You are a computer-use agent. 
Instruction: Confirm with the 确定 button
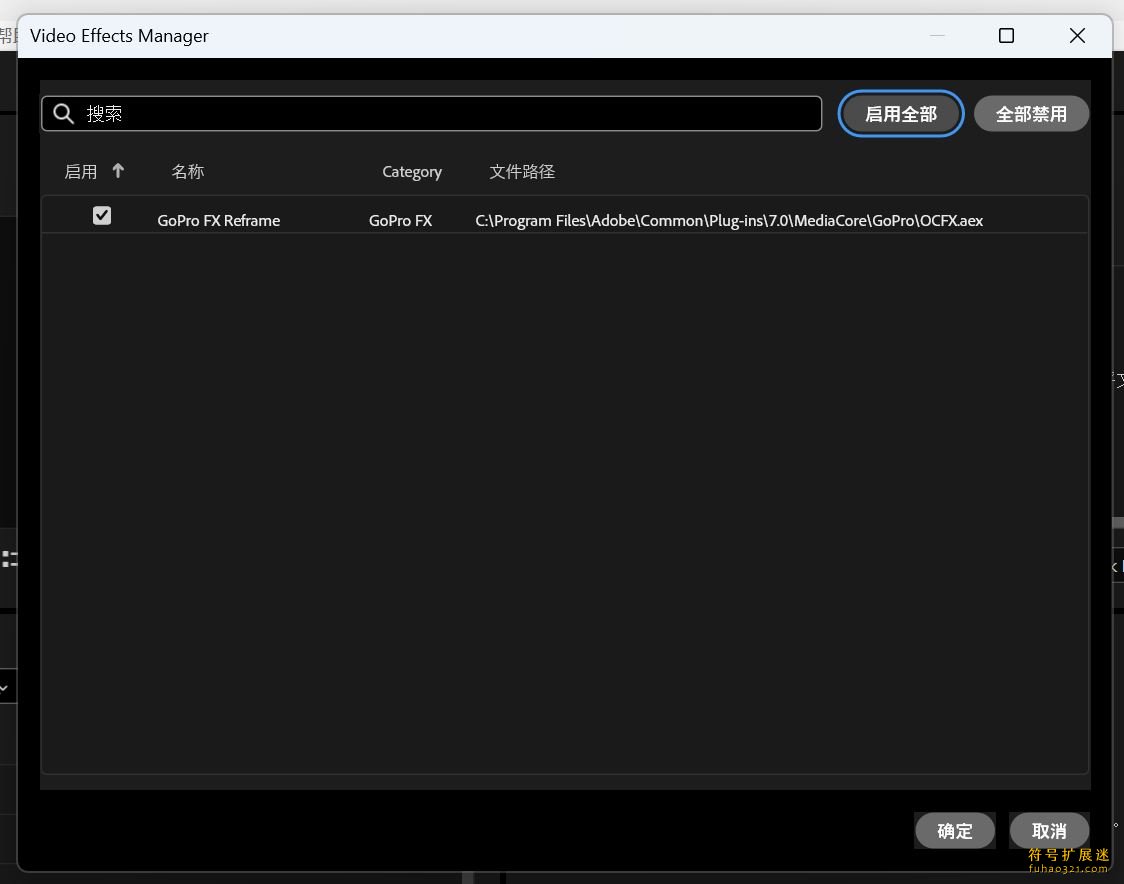pos(954,831)
